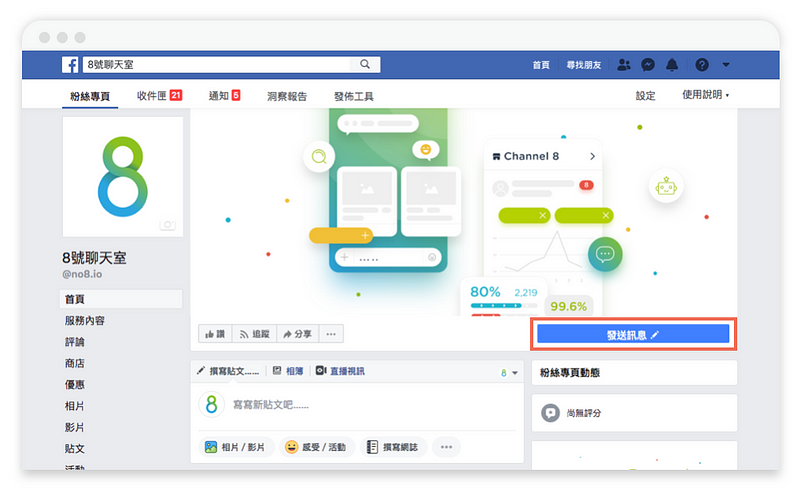Expand the 使用說明 dropdown

[706, 94]
